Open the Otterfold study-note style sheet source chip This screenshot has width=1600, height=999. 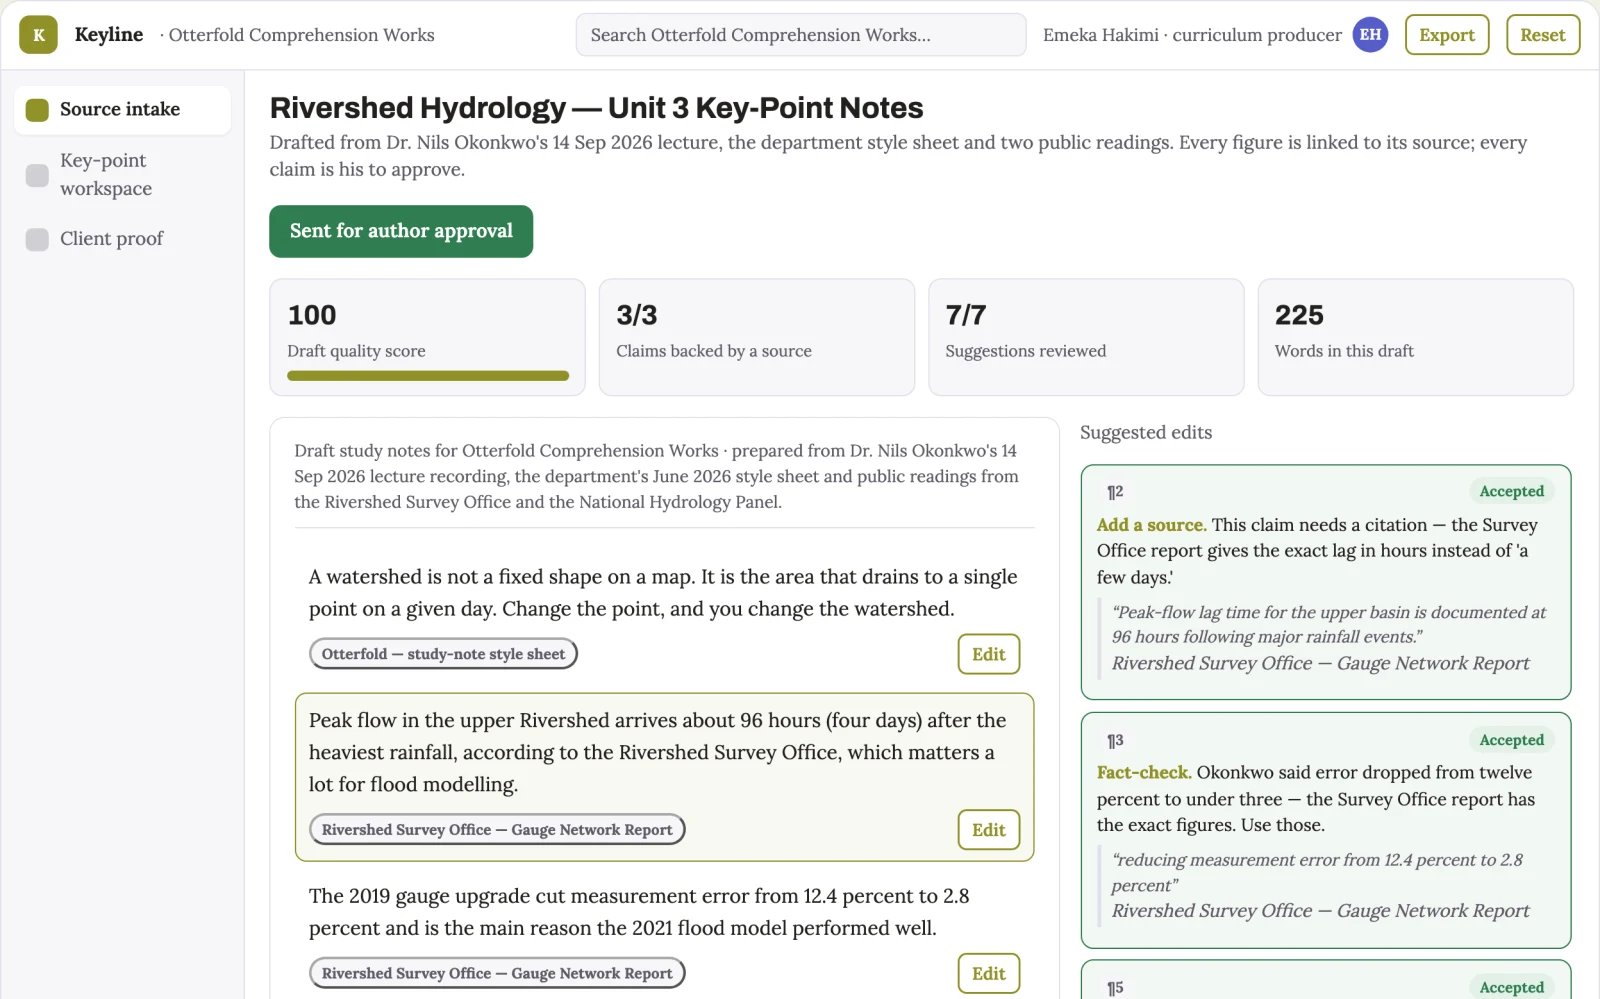(444, 654)
